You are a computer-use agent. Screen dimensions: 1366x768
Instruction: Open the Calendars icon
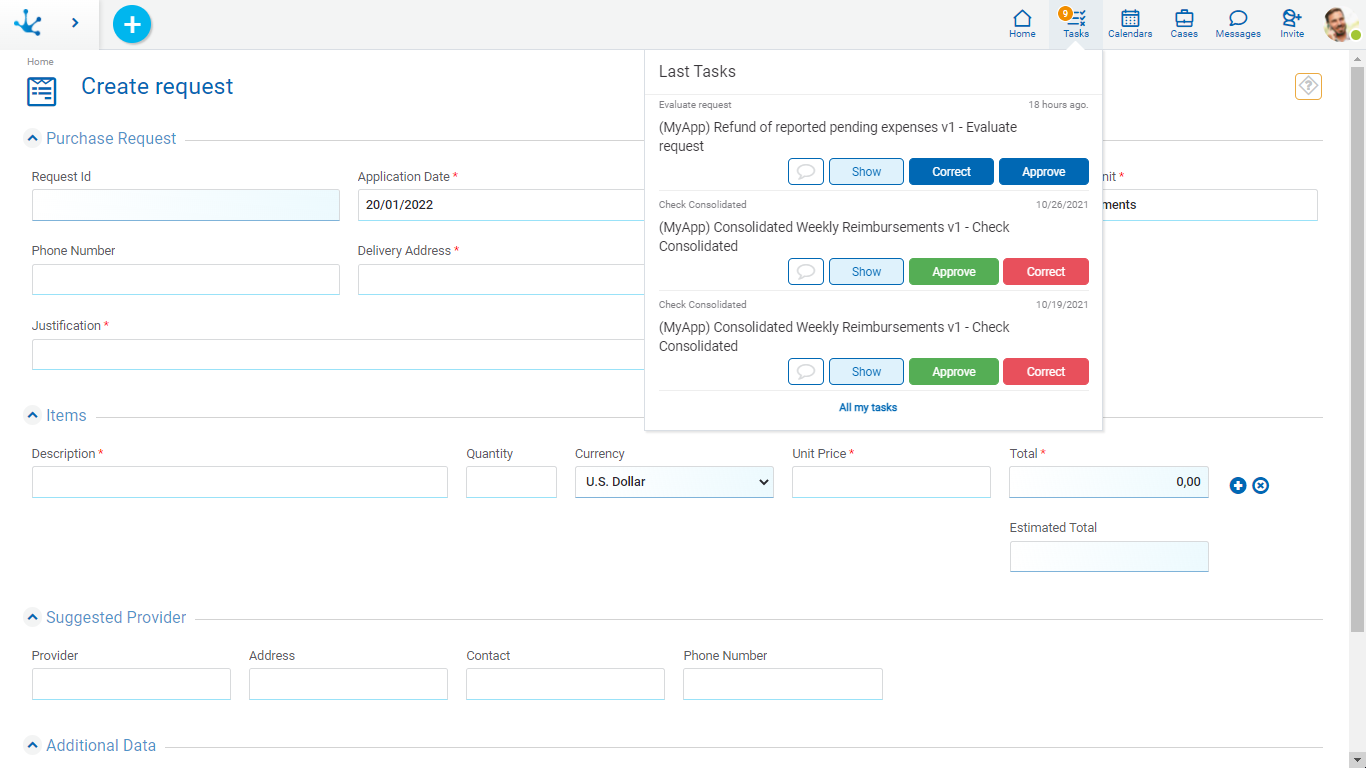click(x=1129, y=24)
